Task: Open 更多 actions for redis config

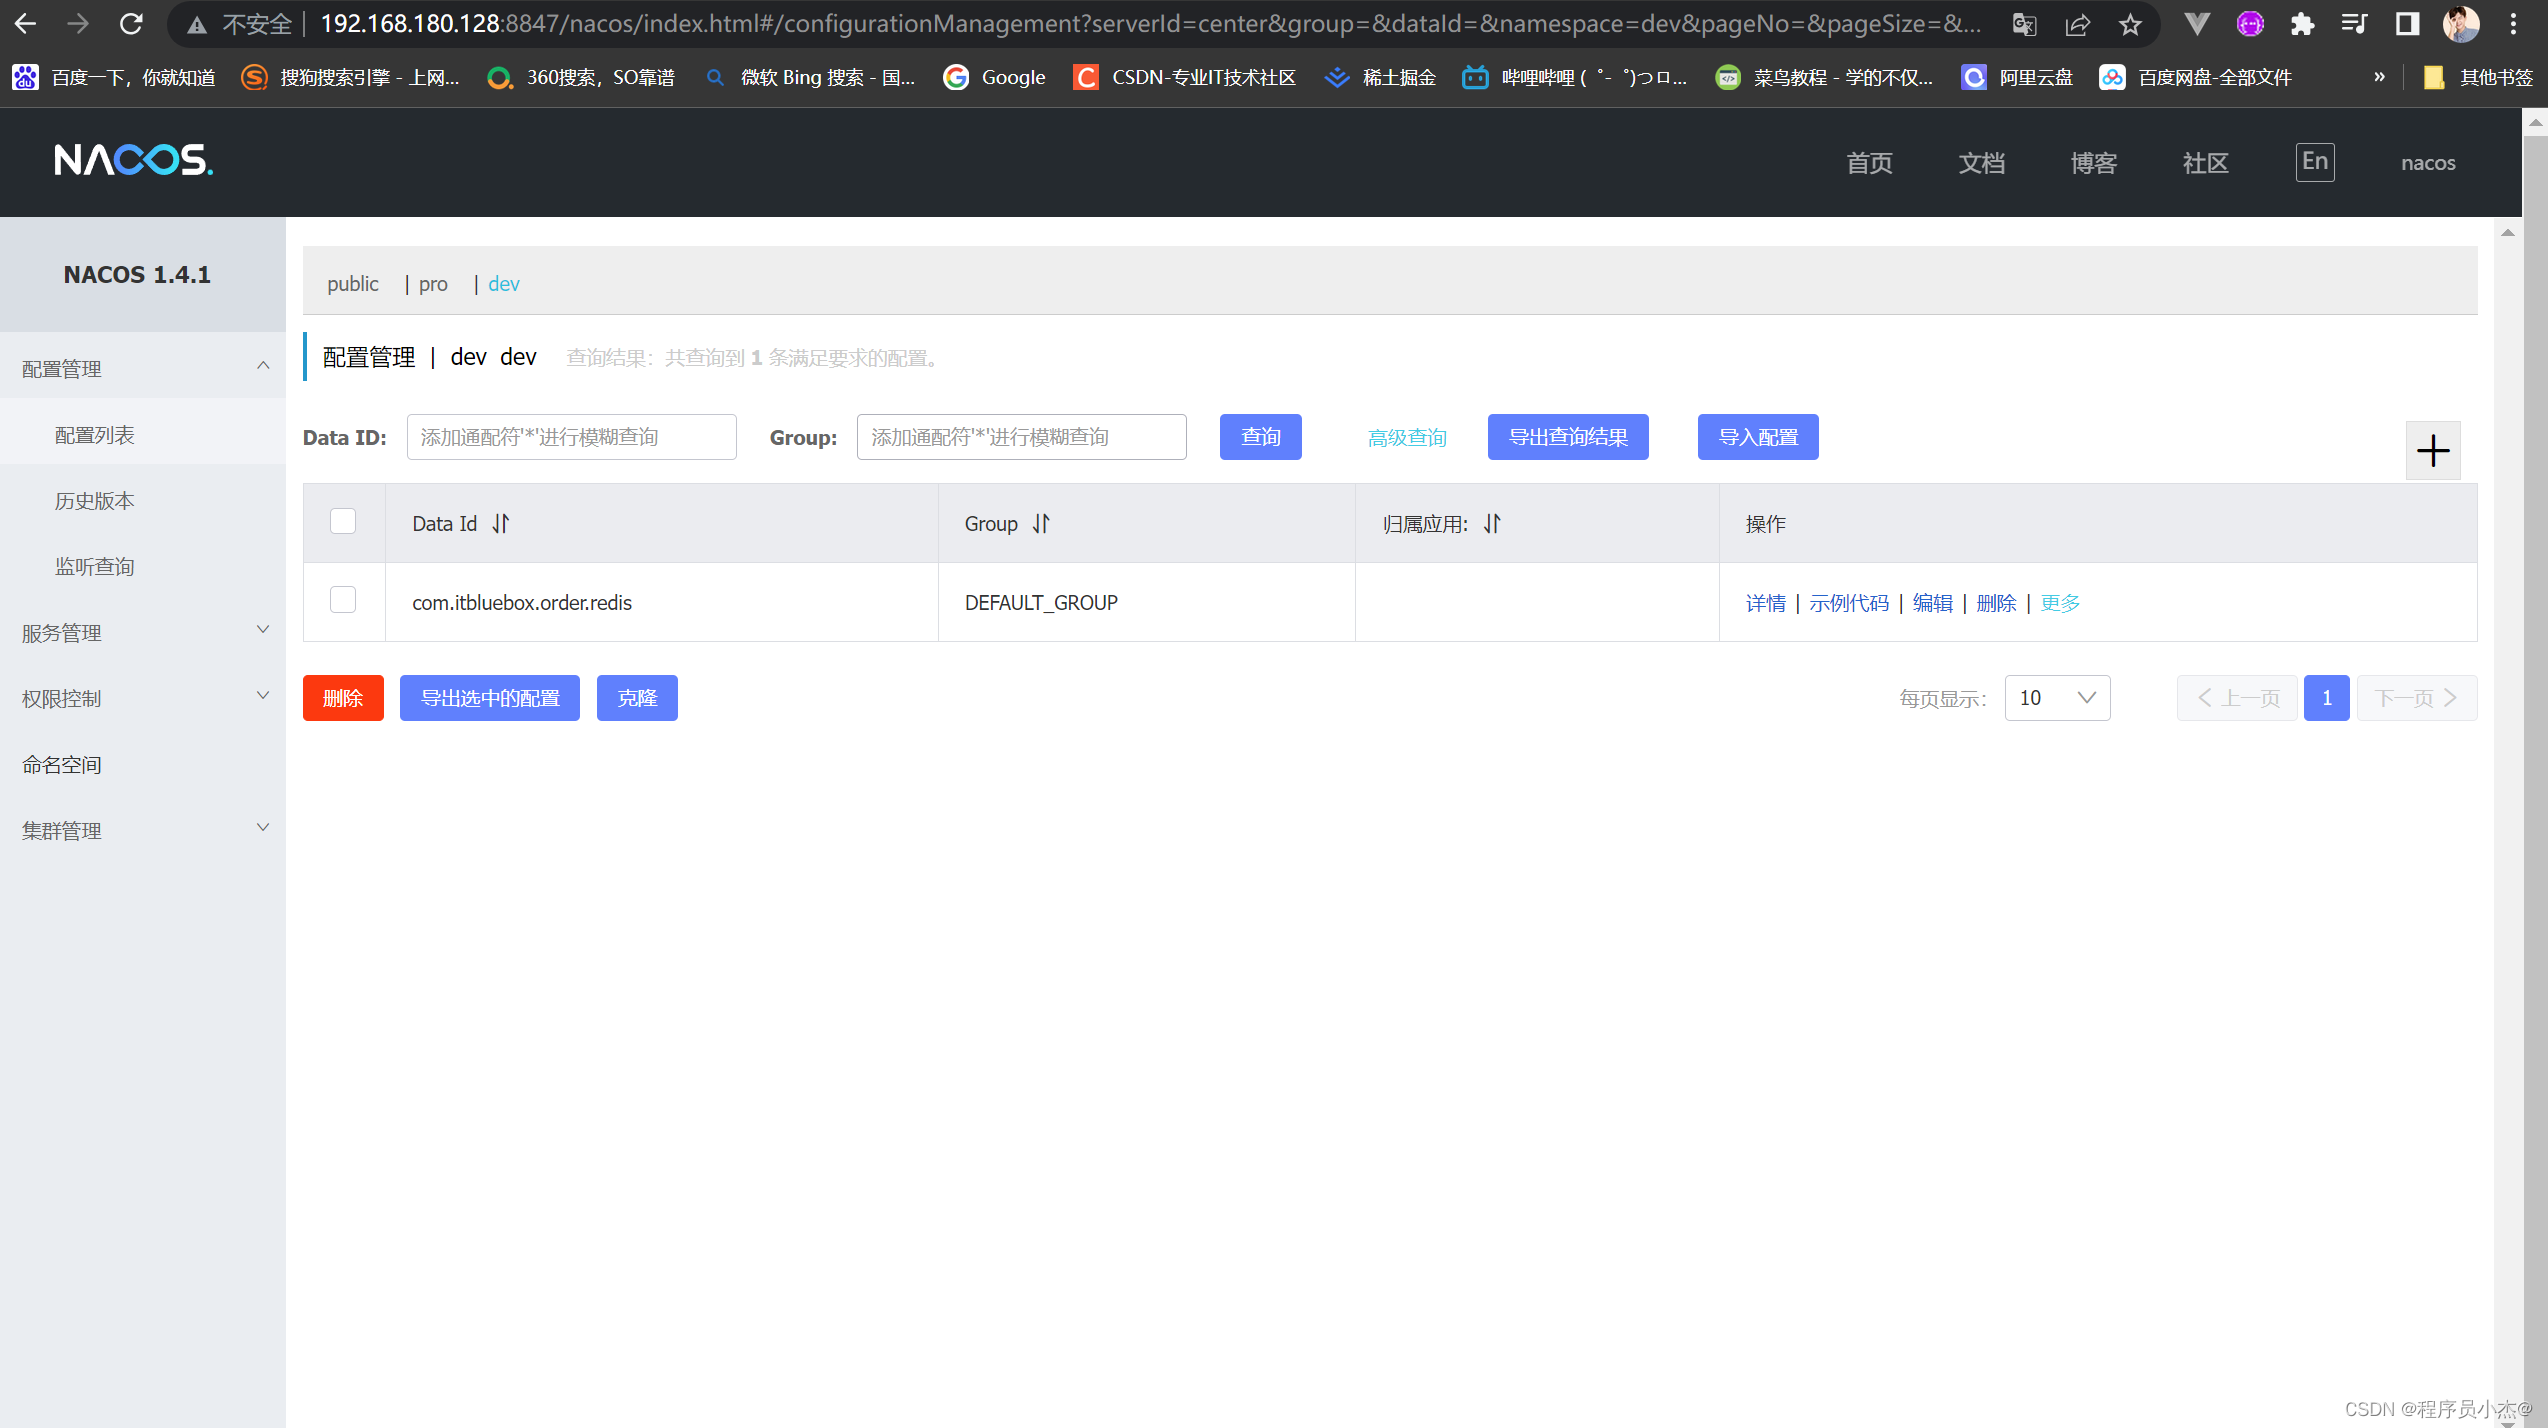Action: pos(2060,603)
